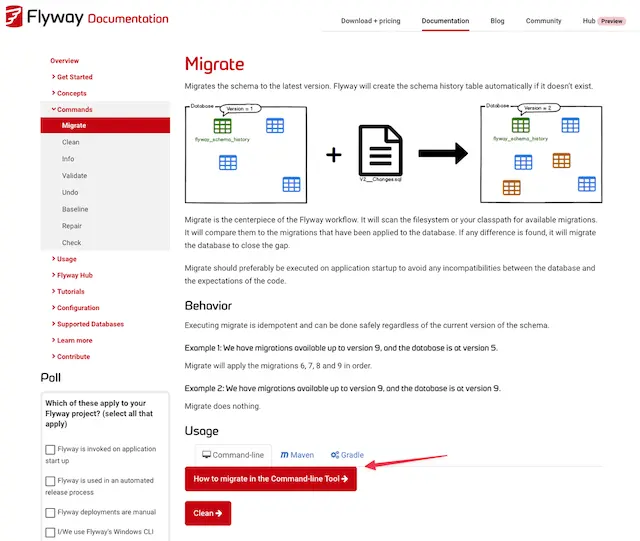
Task: Click the V2__Changes.sql file icon in diagram
Action: [x=380, y=152]
